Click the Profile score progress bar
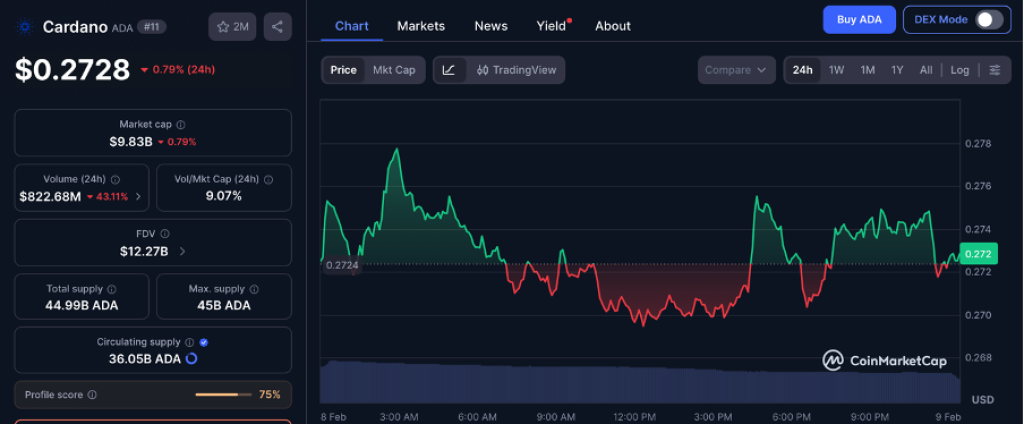Viewport: 1024px width, 424px height. point(223,395)
